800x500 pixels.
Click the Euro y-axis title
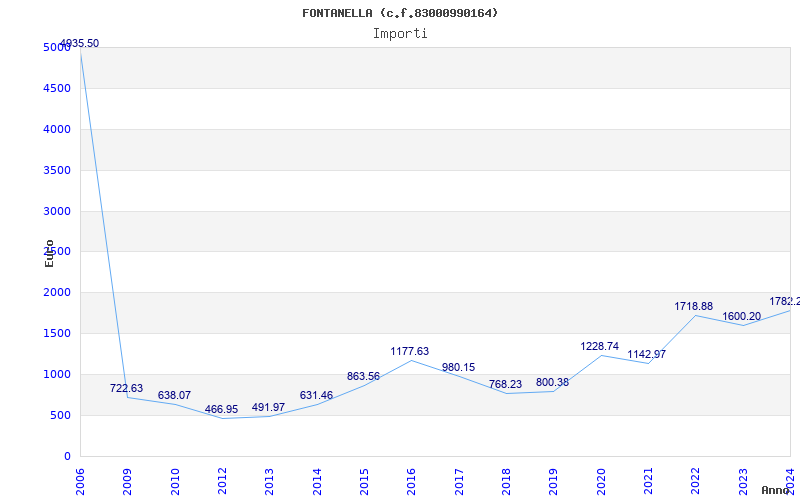49,253
